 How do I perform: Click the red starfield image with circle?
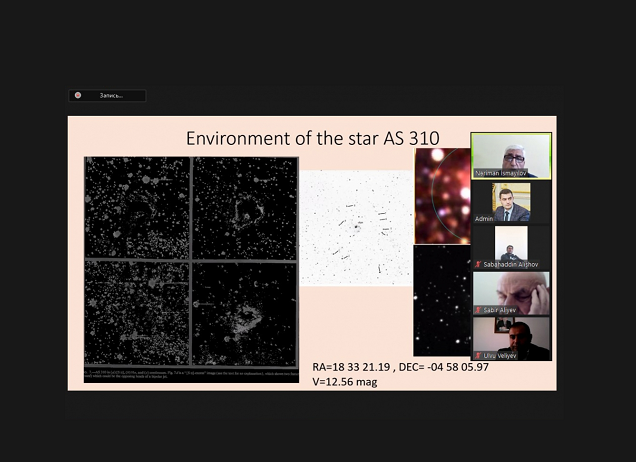[441, 195]
